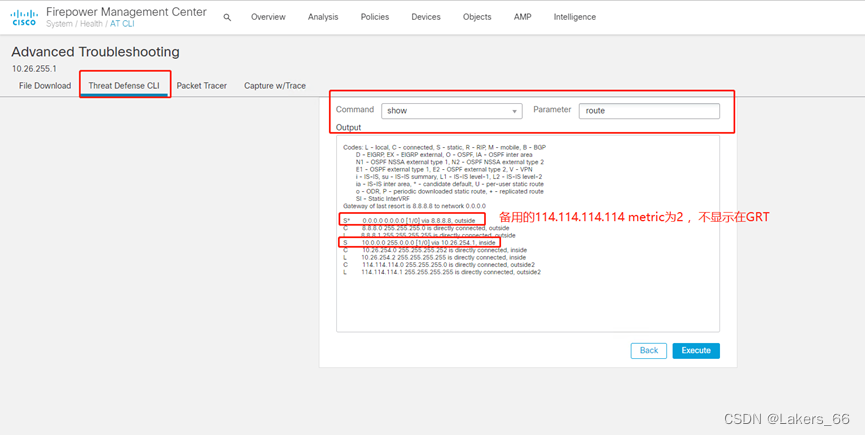Screen dimensions: 865x435
Task: Click the Execute button
Action: tap(696, 351)
